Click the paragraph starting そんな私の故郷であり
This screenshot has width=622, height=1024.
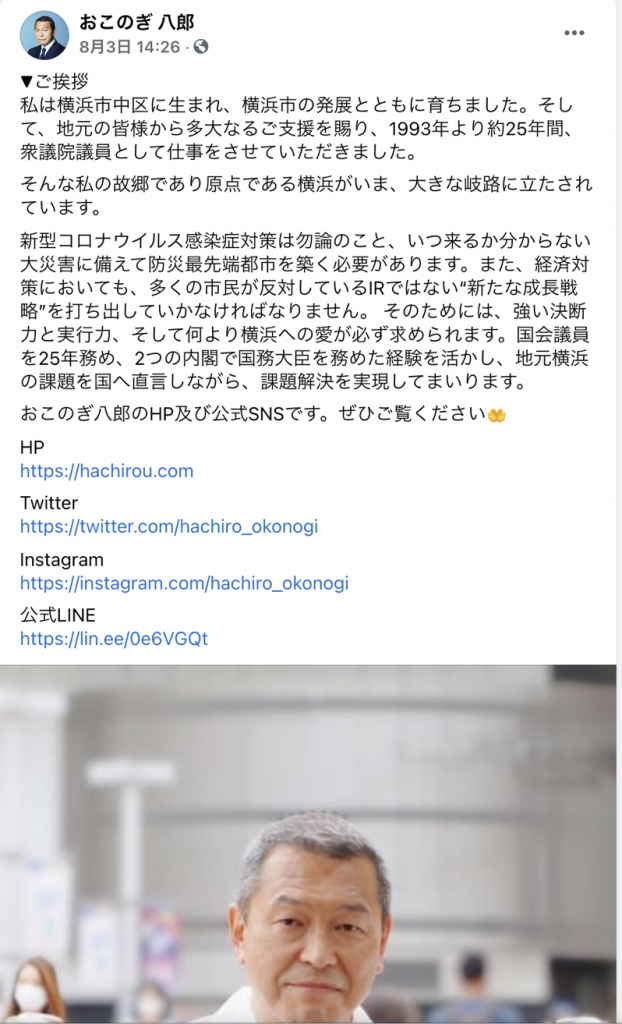point(306,196)
